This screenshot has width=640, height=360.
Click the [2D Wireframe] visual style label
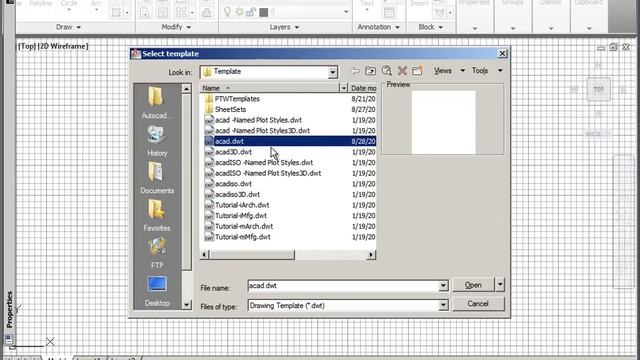pyautogui.click(x=63, y=47)
